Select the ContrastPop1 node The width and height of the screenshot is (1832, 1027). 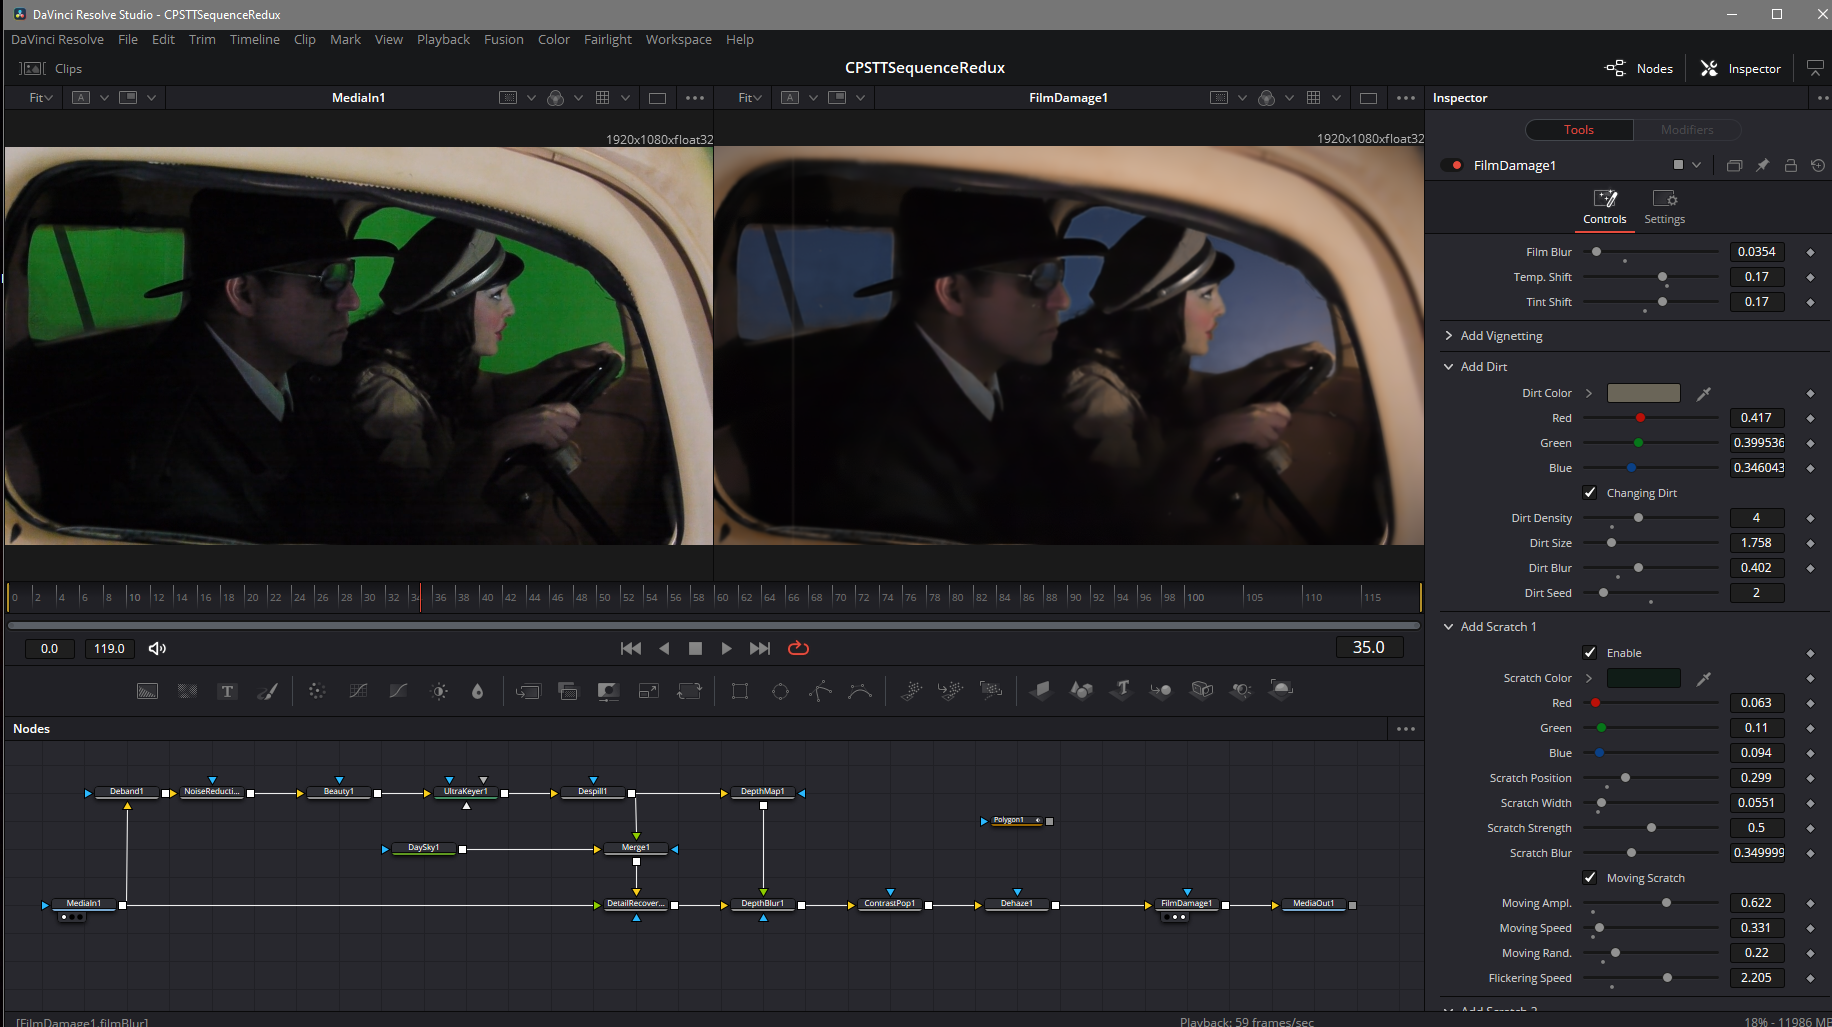[x=889, y=904]
